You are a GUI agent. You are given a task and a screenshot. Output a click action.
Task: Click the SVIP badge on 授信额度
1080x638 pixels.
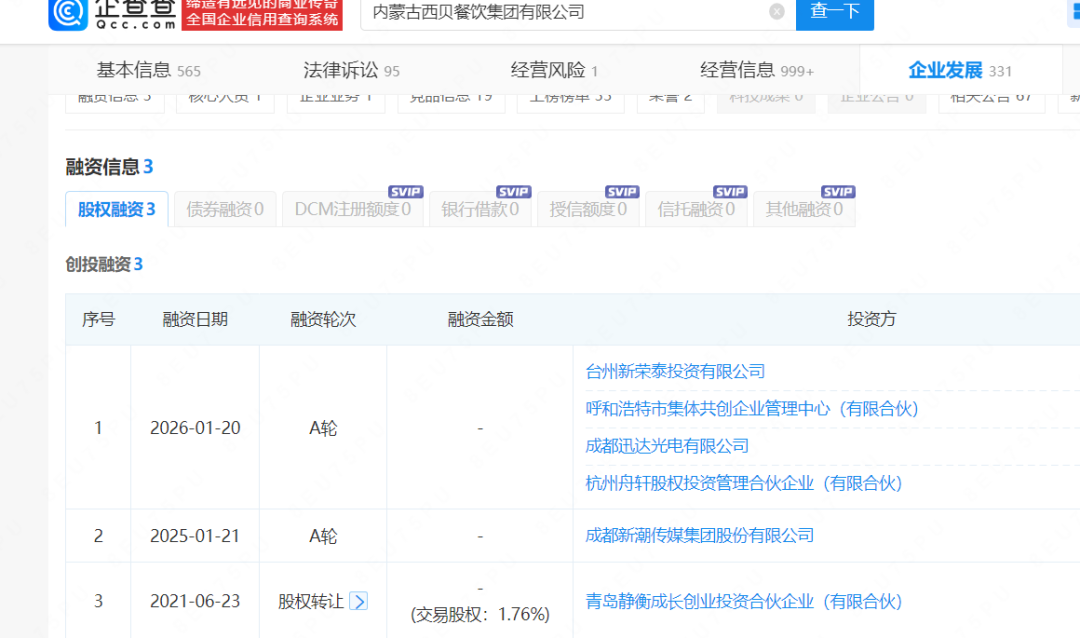[621, 191]
